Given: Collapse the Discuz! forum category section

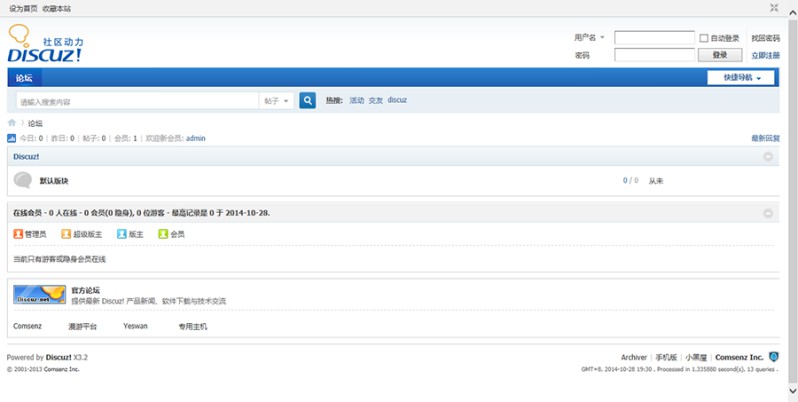Looking at the screenshot, I should pyautogui.click(x=768, y=157).
